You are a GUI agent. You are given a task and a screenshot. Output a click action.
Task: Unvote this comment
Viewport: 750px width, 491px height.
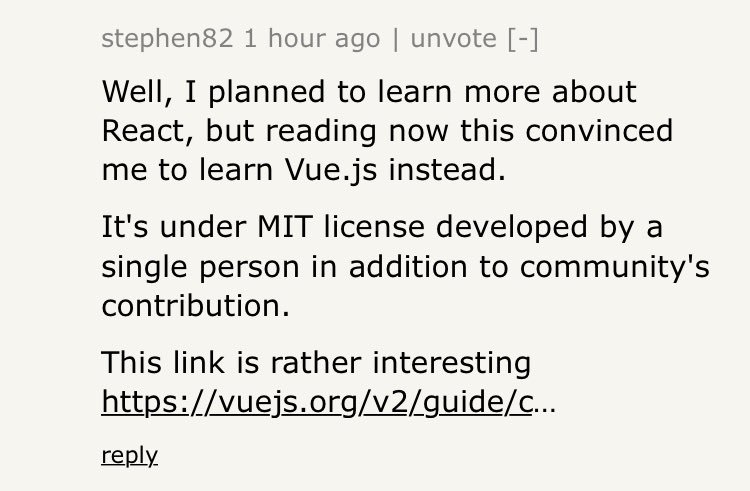(453, 39)
